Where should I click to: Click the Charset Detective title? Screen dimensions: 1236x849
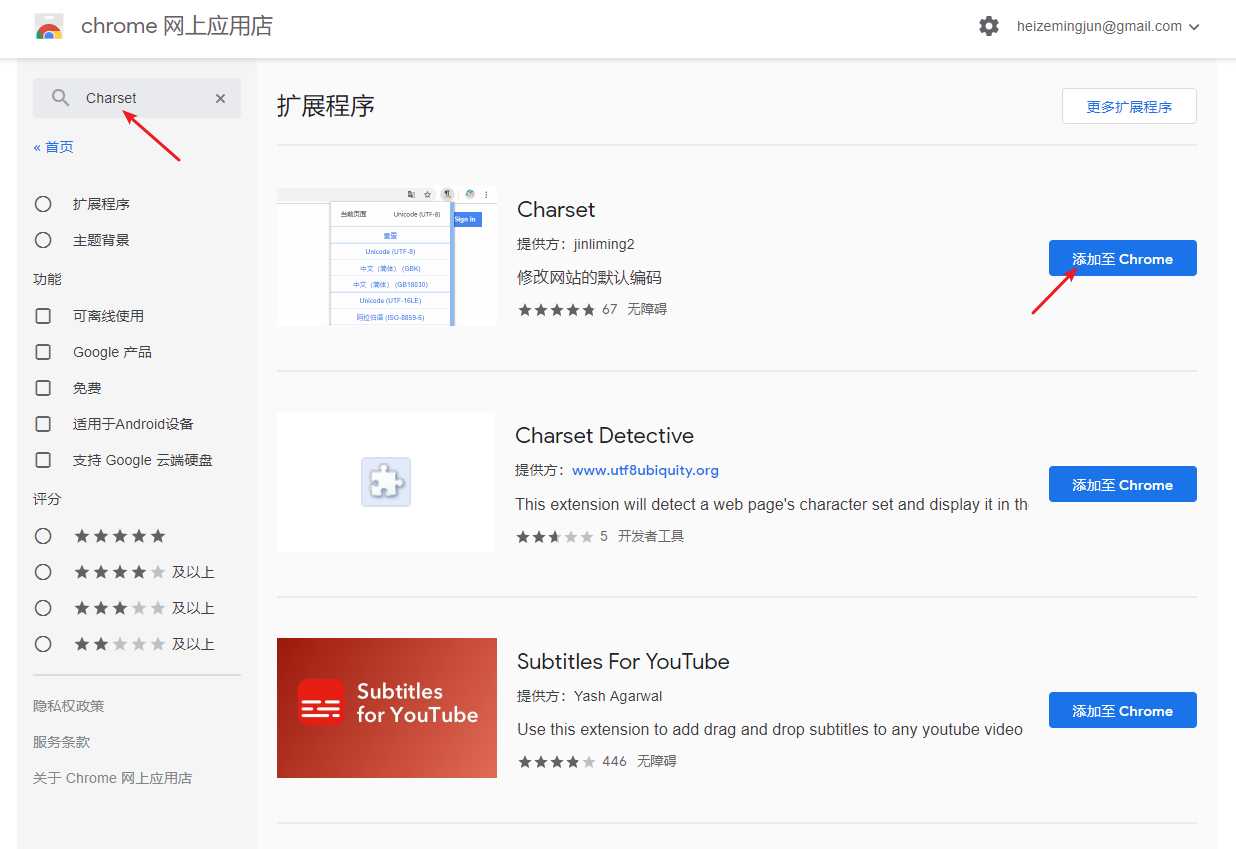(x=604, y=435)
